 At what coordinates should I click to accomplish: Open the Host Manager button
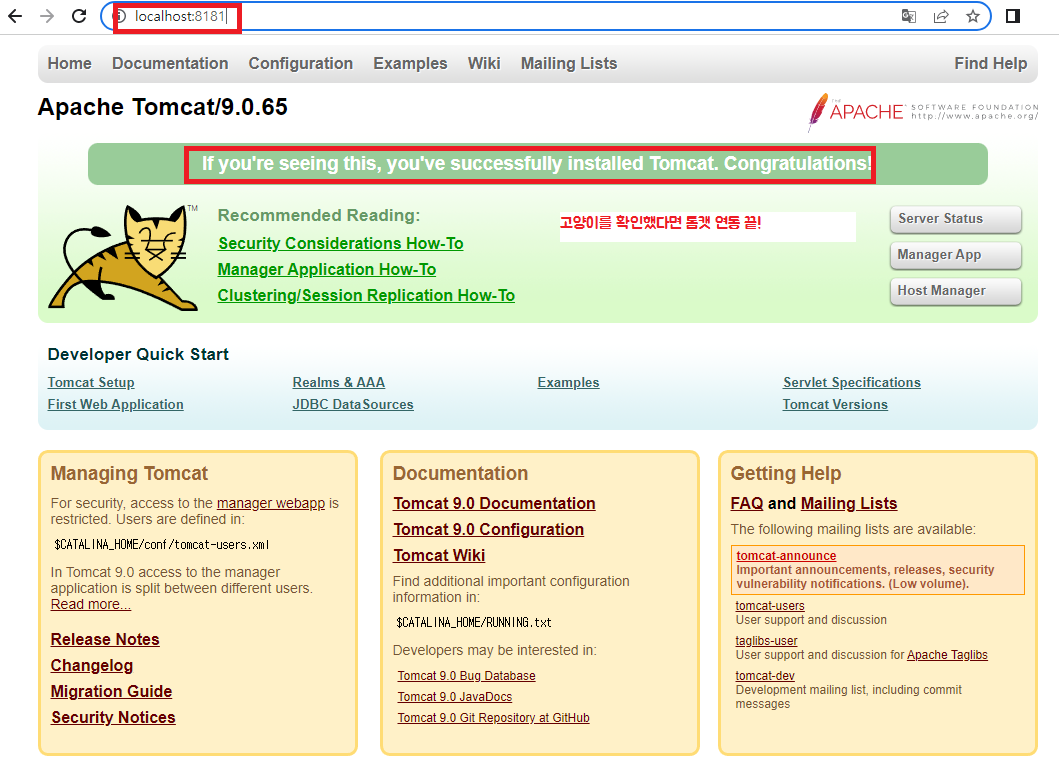[955, 291]
